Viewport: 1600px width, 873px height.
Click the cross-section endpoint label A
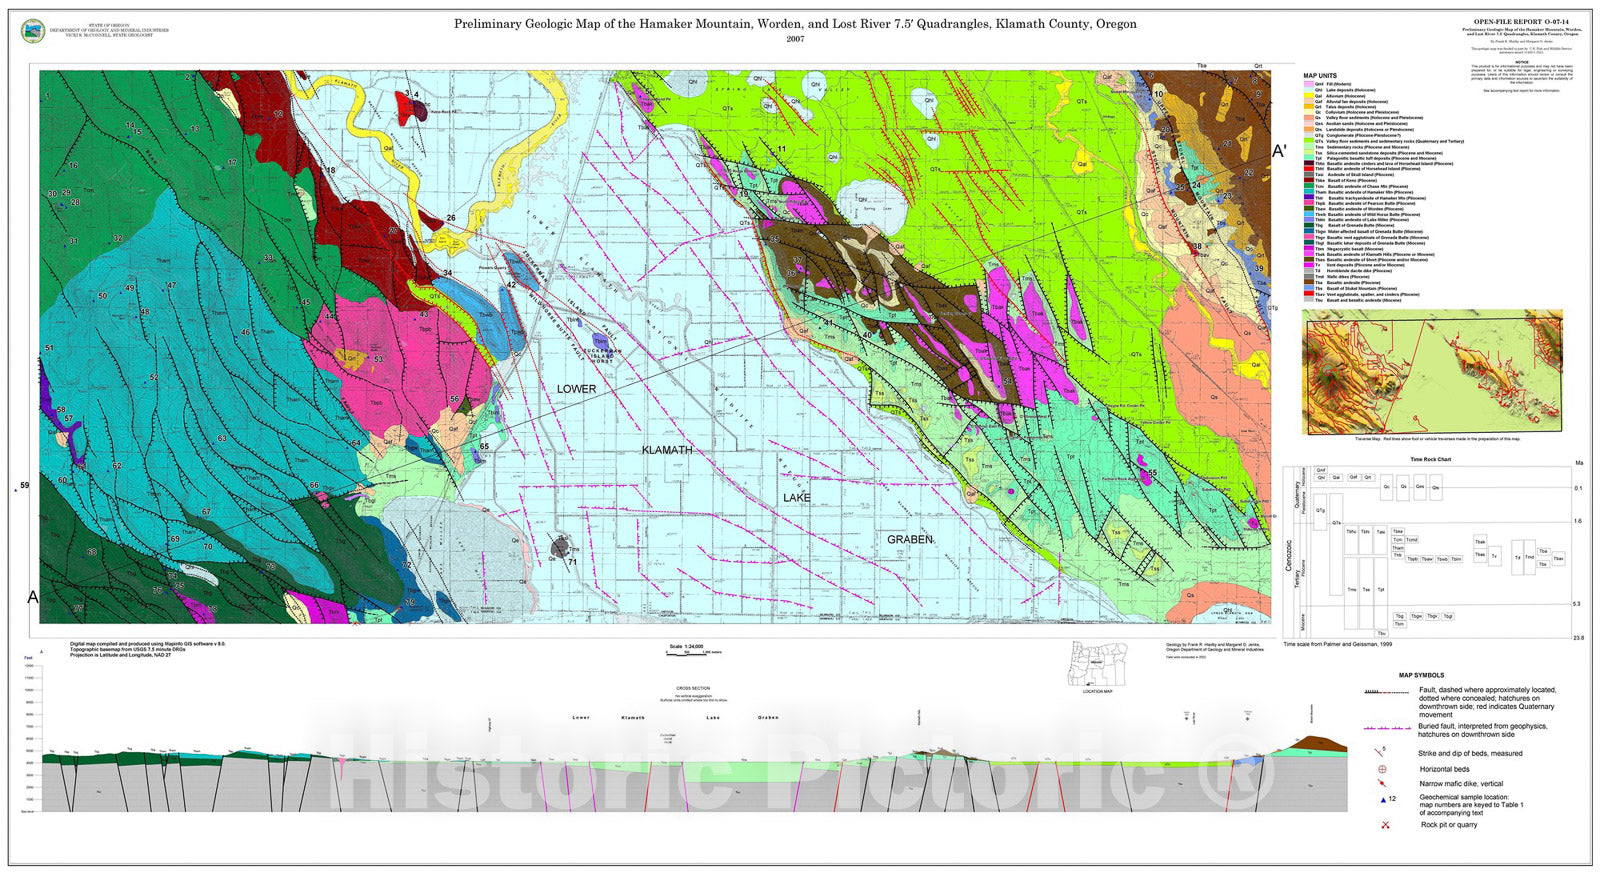tap(32, 597)
